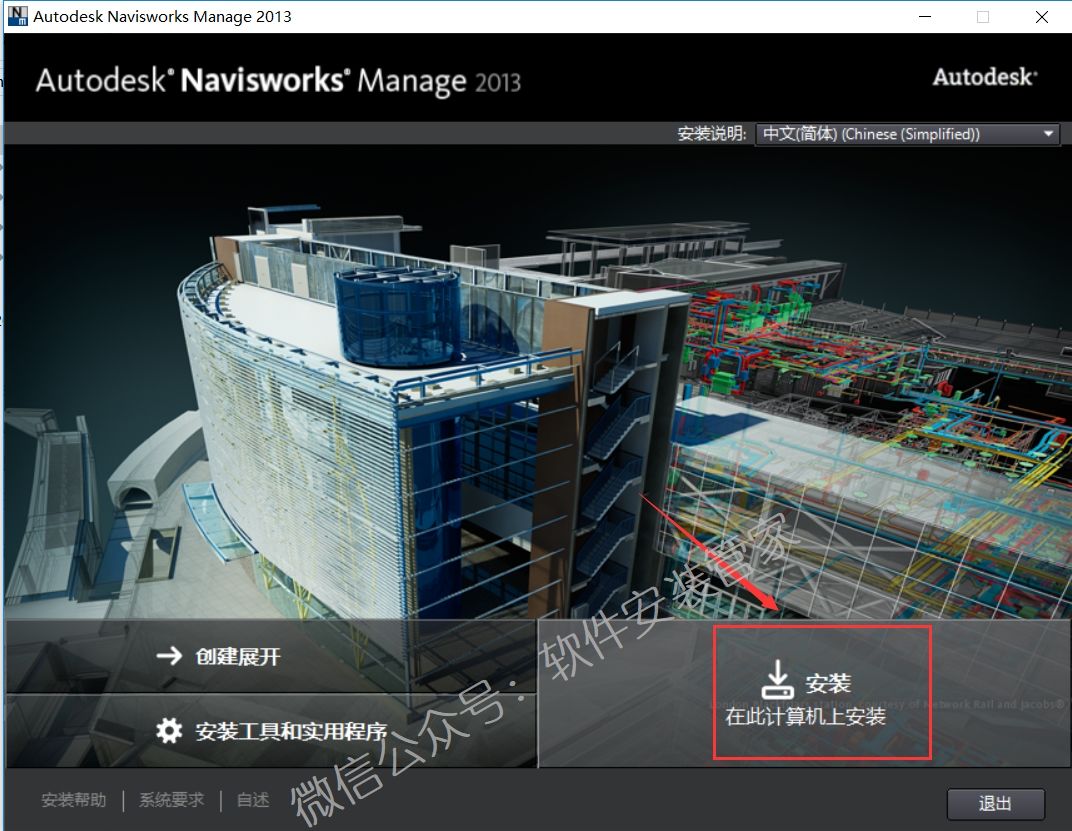Minimize the installer window
1072x831 pixels.
[924, 17]
